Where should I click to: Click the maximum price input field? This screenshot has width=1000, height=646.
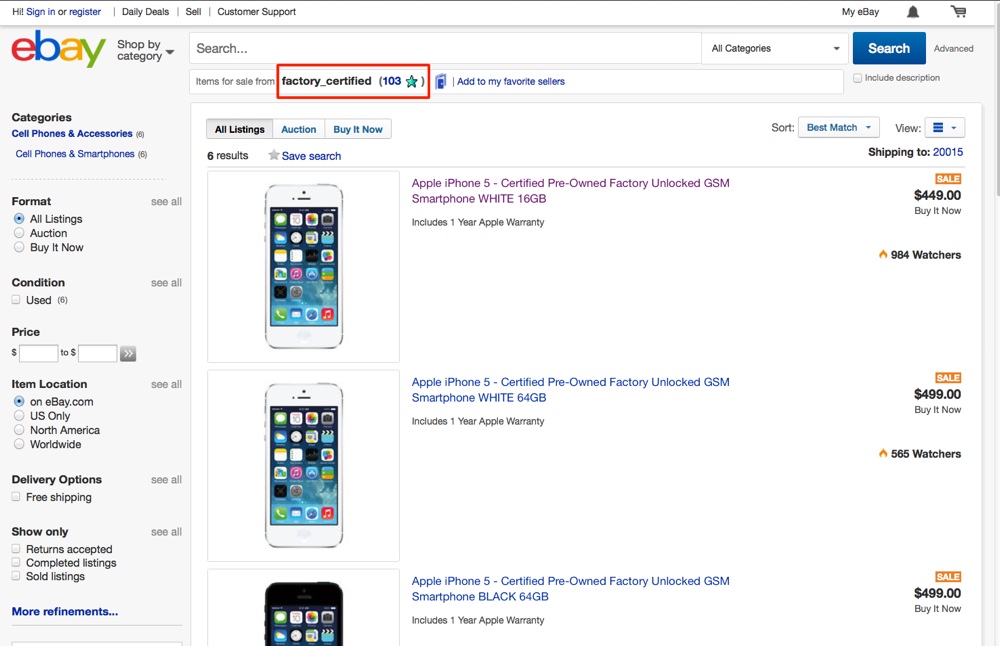pyautogui.click(x=98, y=353)
